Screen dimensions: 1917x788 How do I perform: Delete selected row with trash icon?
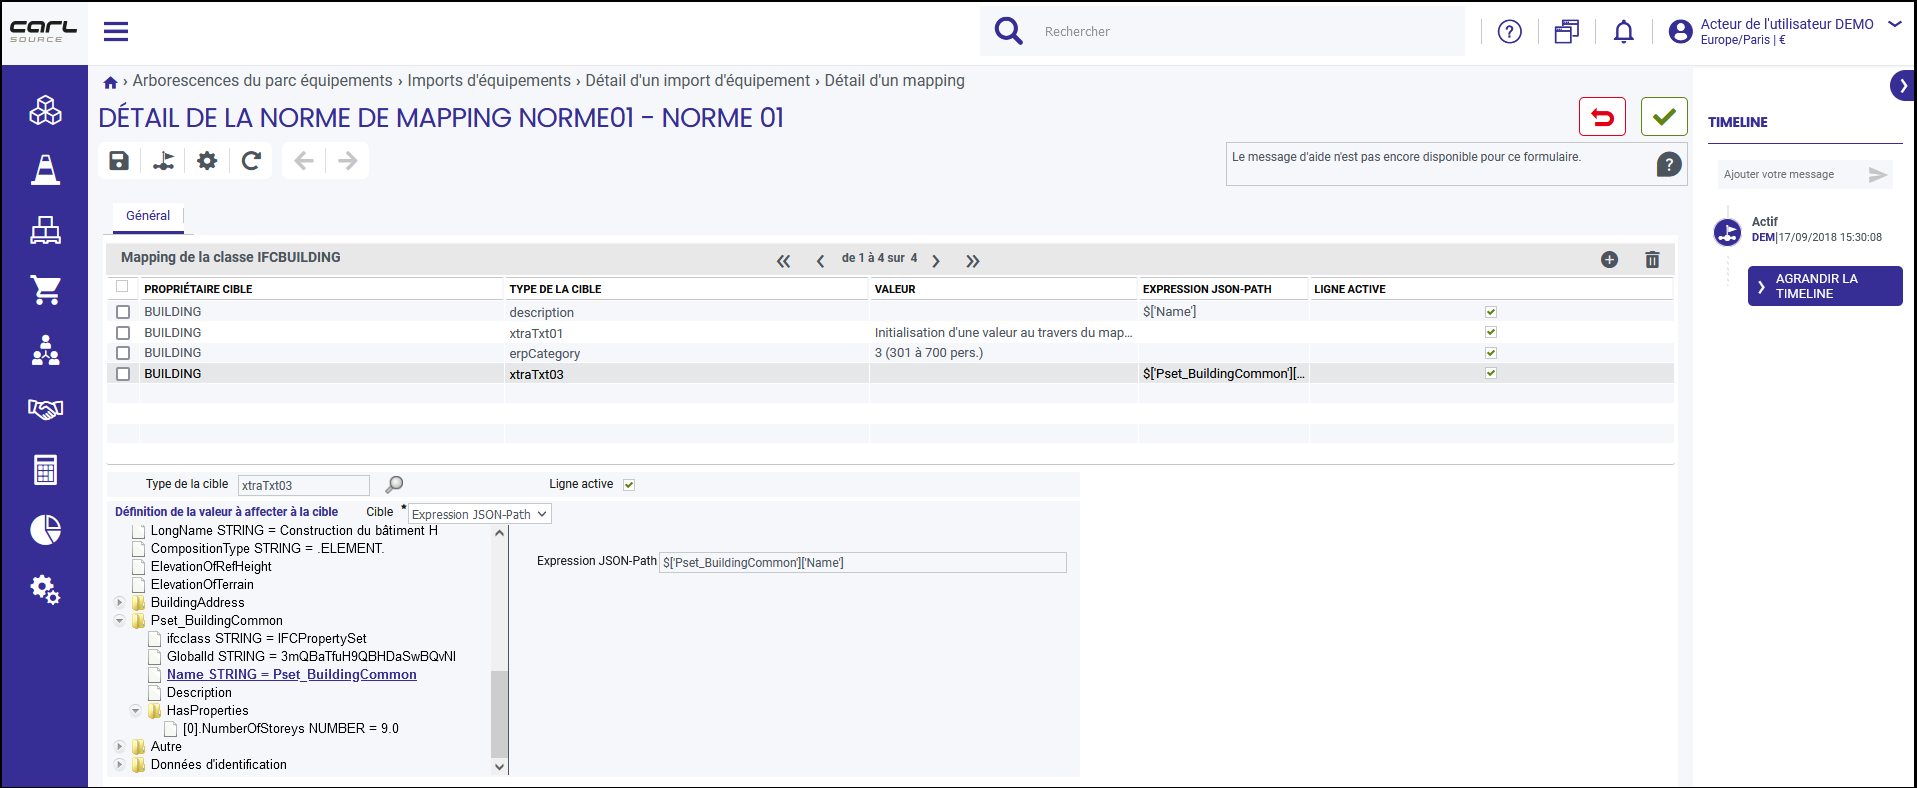[x=1652, y=260]
